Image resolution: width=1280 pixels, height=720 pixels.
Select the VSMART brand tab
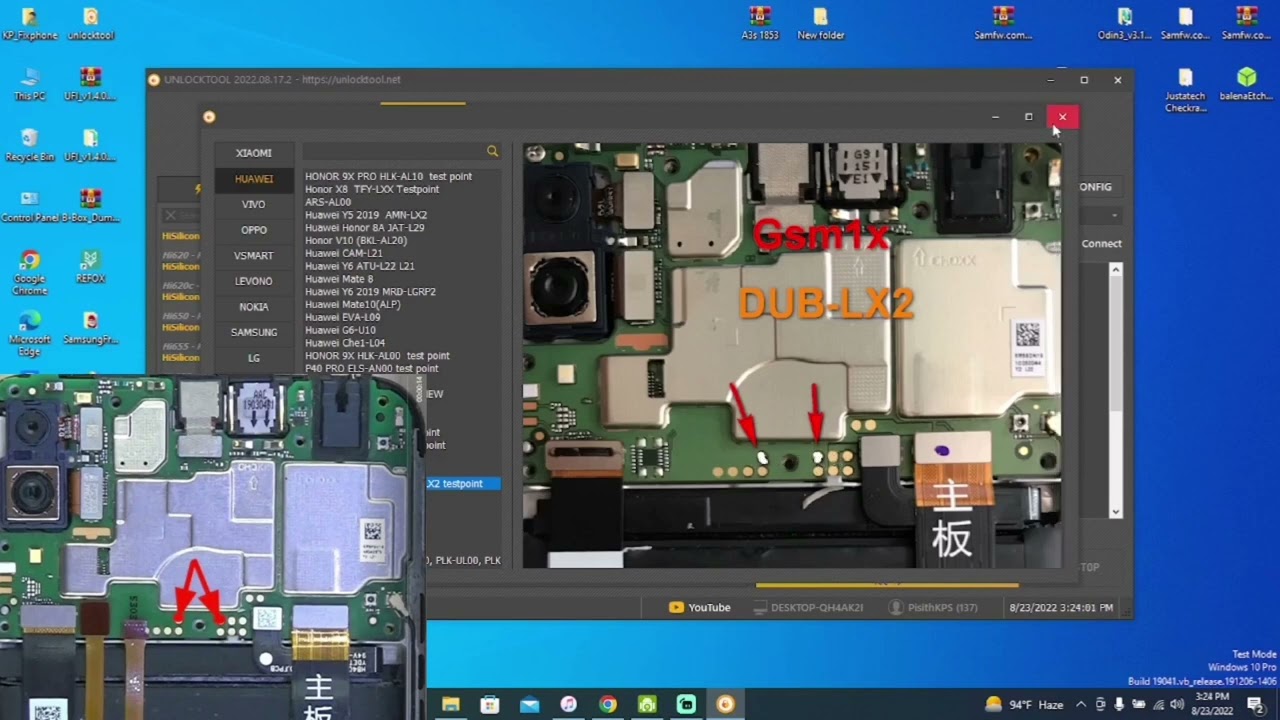(254, 256)
